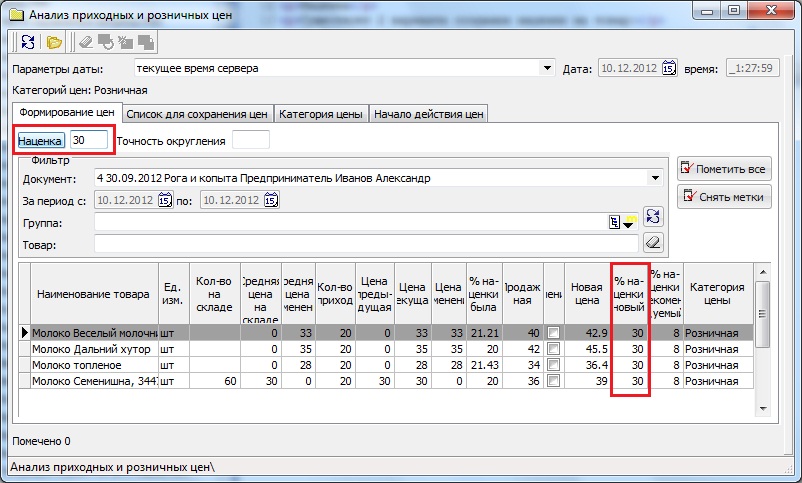Click the tree picker icon in Группа field
Screen dimensions: 802x483
tap(614, 222)
